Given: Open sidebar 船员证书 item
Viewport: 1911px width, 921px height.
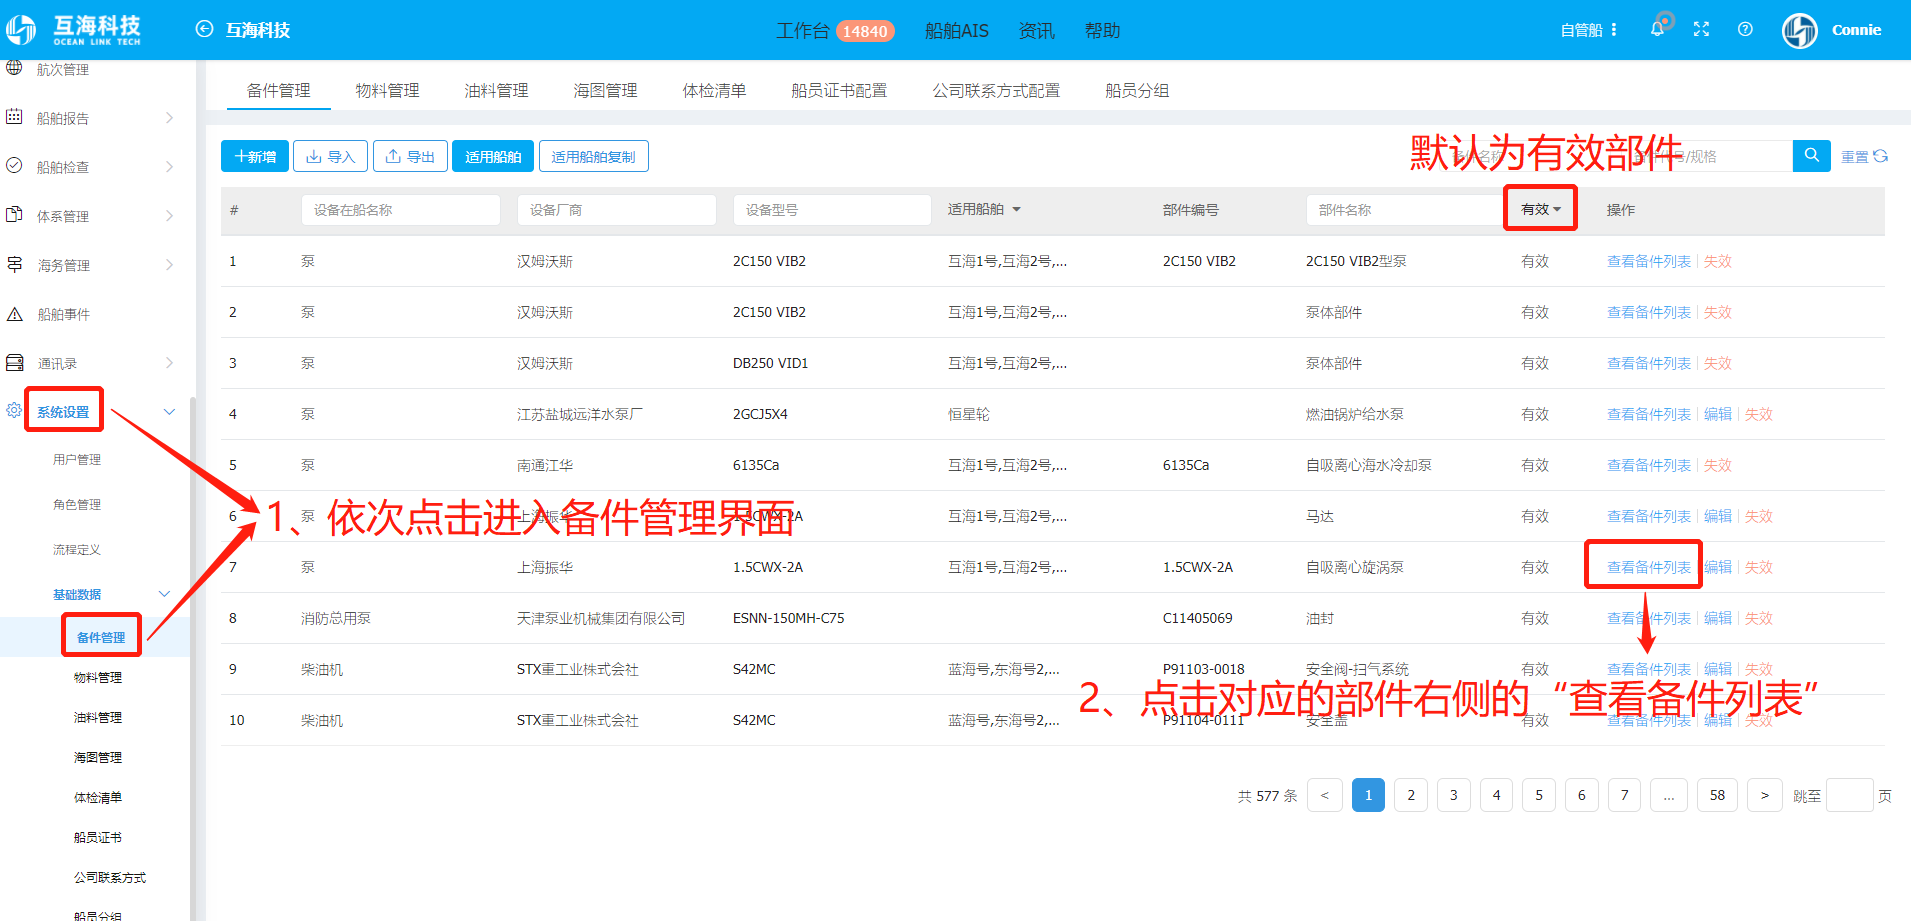Looking at the screenshot, I should [x=98, y=837].
